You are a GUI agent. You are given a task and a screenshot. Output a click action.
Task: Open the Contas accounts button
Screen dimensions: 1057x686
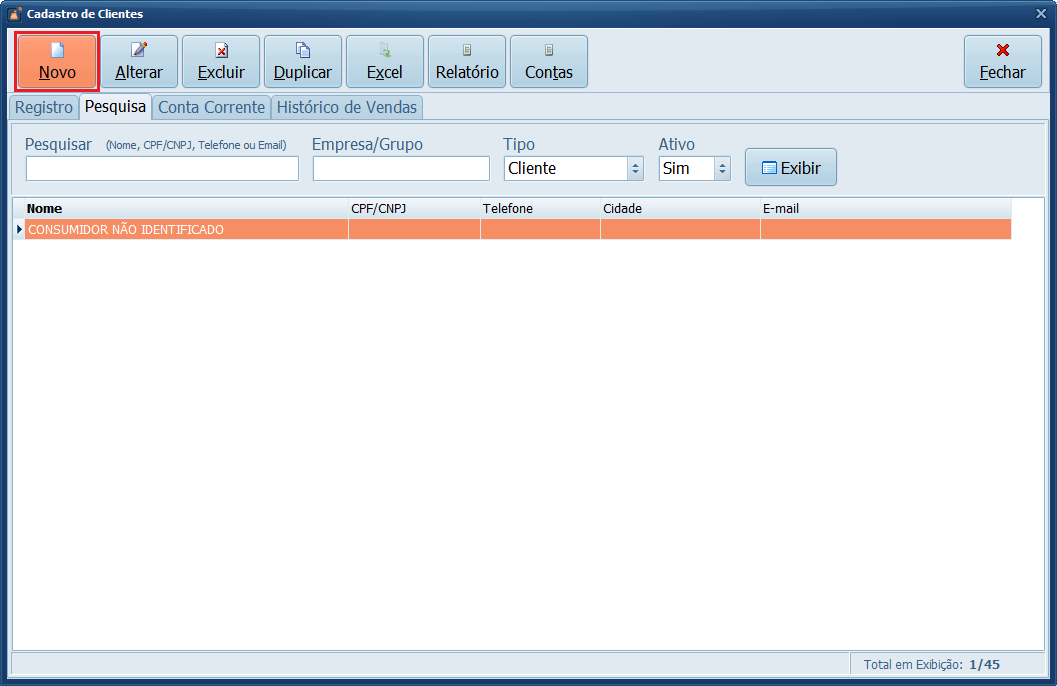[x=549, y=62]
